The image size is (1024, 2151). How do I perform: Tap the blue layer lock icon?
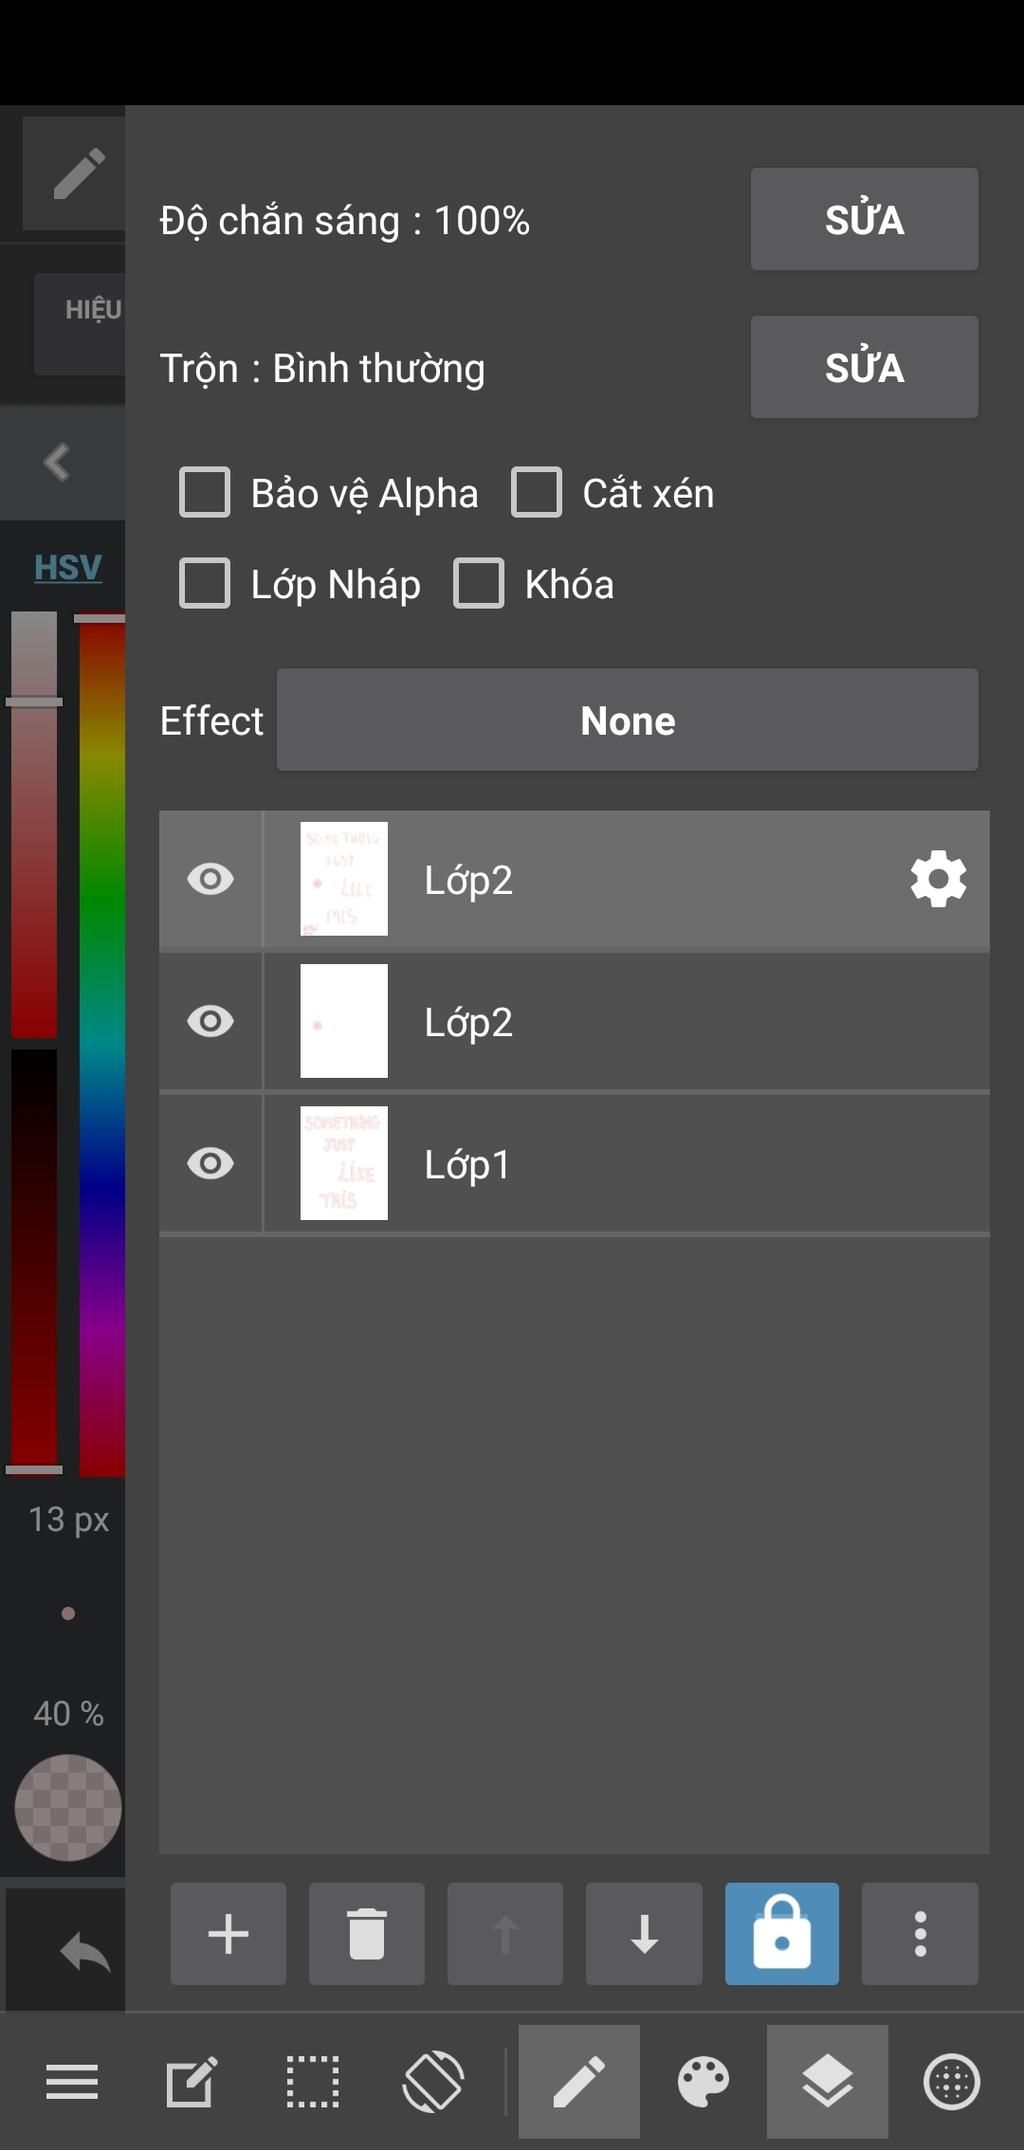pos(781,1933)
